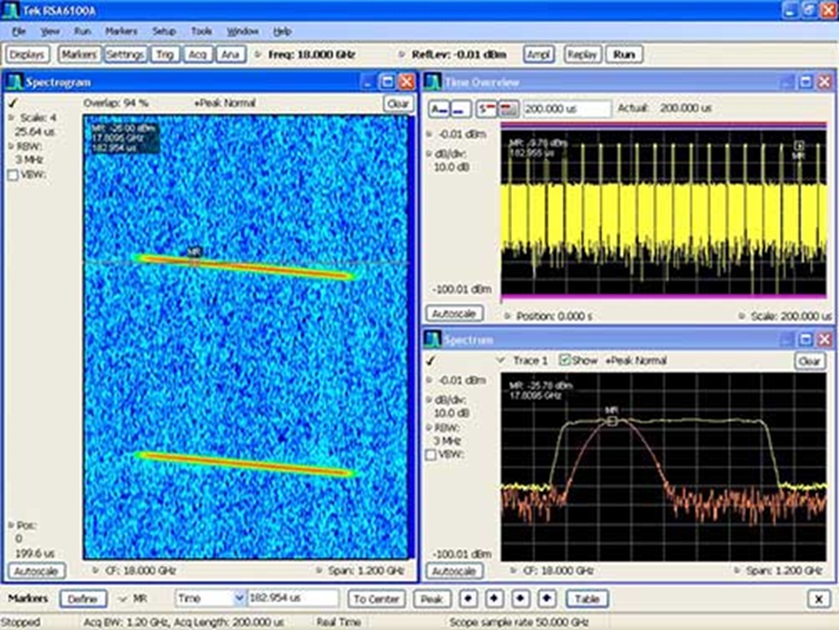Click the 182.954 us marker value field
Image resolution: width=839 pixels, height=630 pixels.
(293, 598)
